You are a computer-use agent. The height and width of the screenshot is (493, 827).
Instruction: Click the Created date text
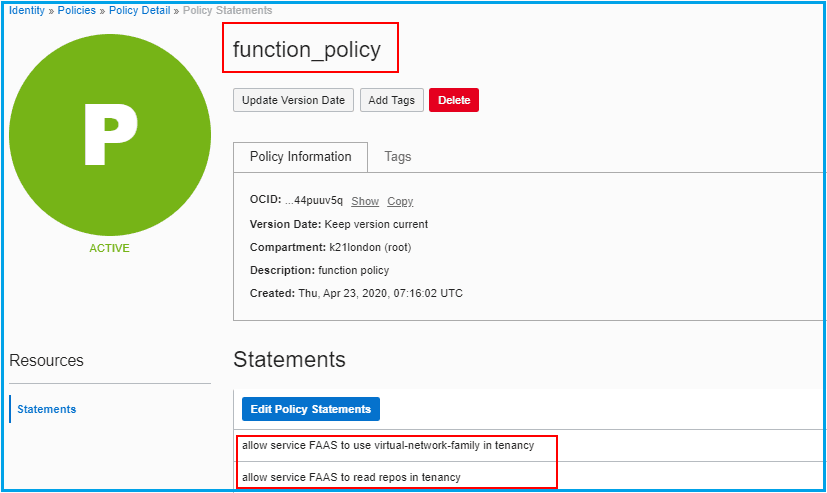coord(356,293)
